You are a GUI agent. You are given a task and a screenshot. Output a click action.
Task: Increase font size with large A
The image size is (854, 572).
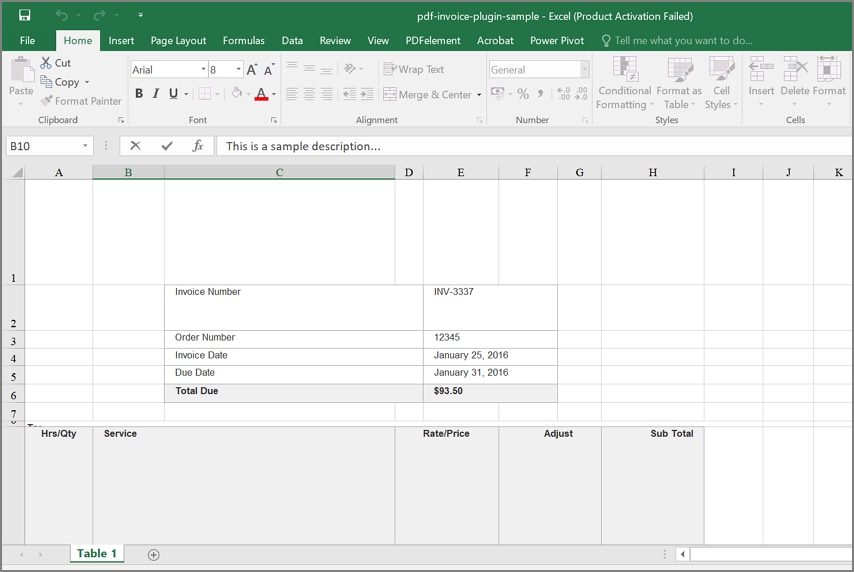[252, 69]
